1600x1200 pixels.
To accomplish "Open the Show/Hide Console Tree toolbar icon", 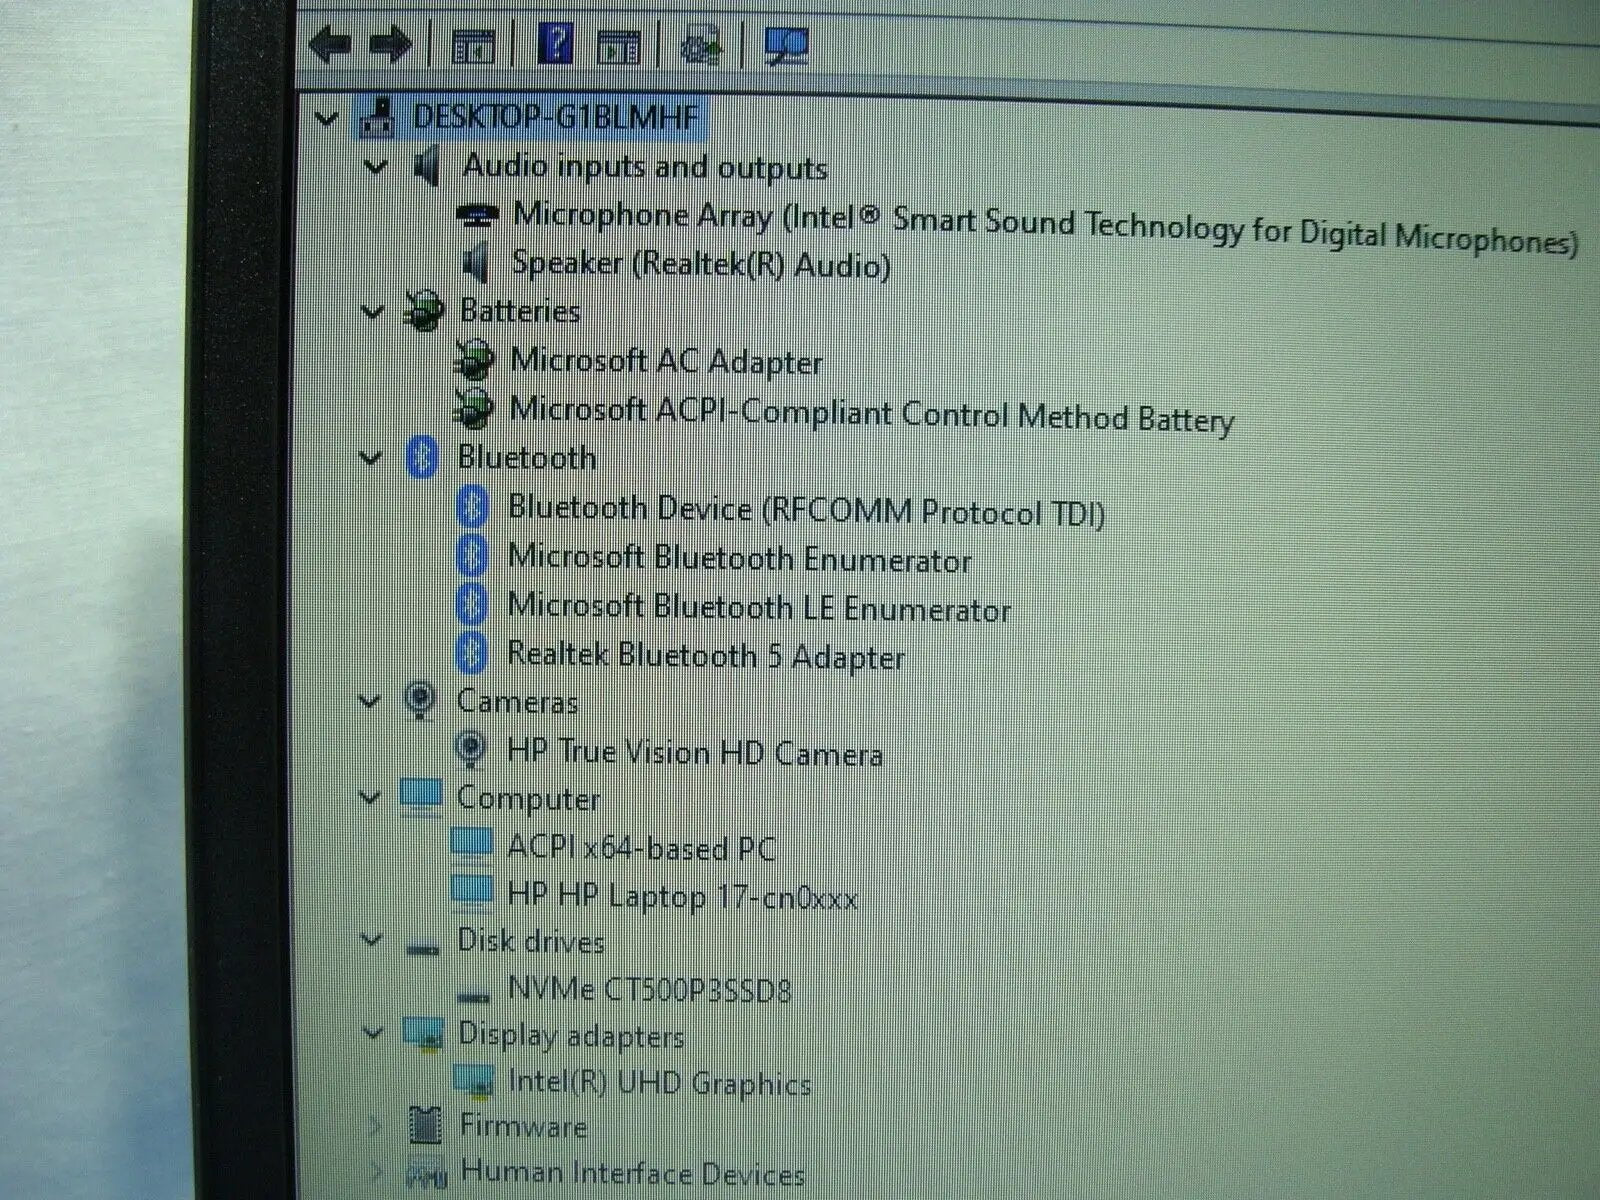I will pos(473,46).
